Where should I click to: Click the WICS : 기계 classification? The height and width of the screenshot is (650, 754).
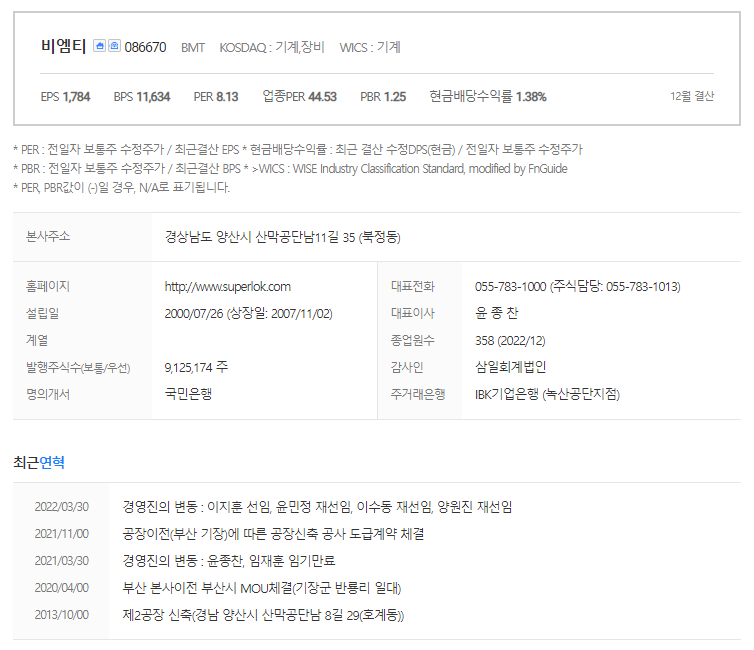coord(370,47)
